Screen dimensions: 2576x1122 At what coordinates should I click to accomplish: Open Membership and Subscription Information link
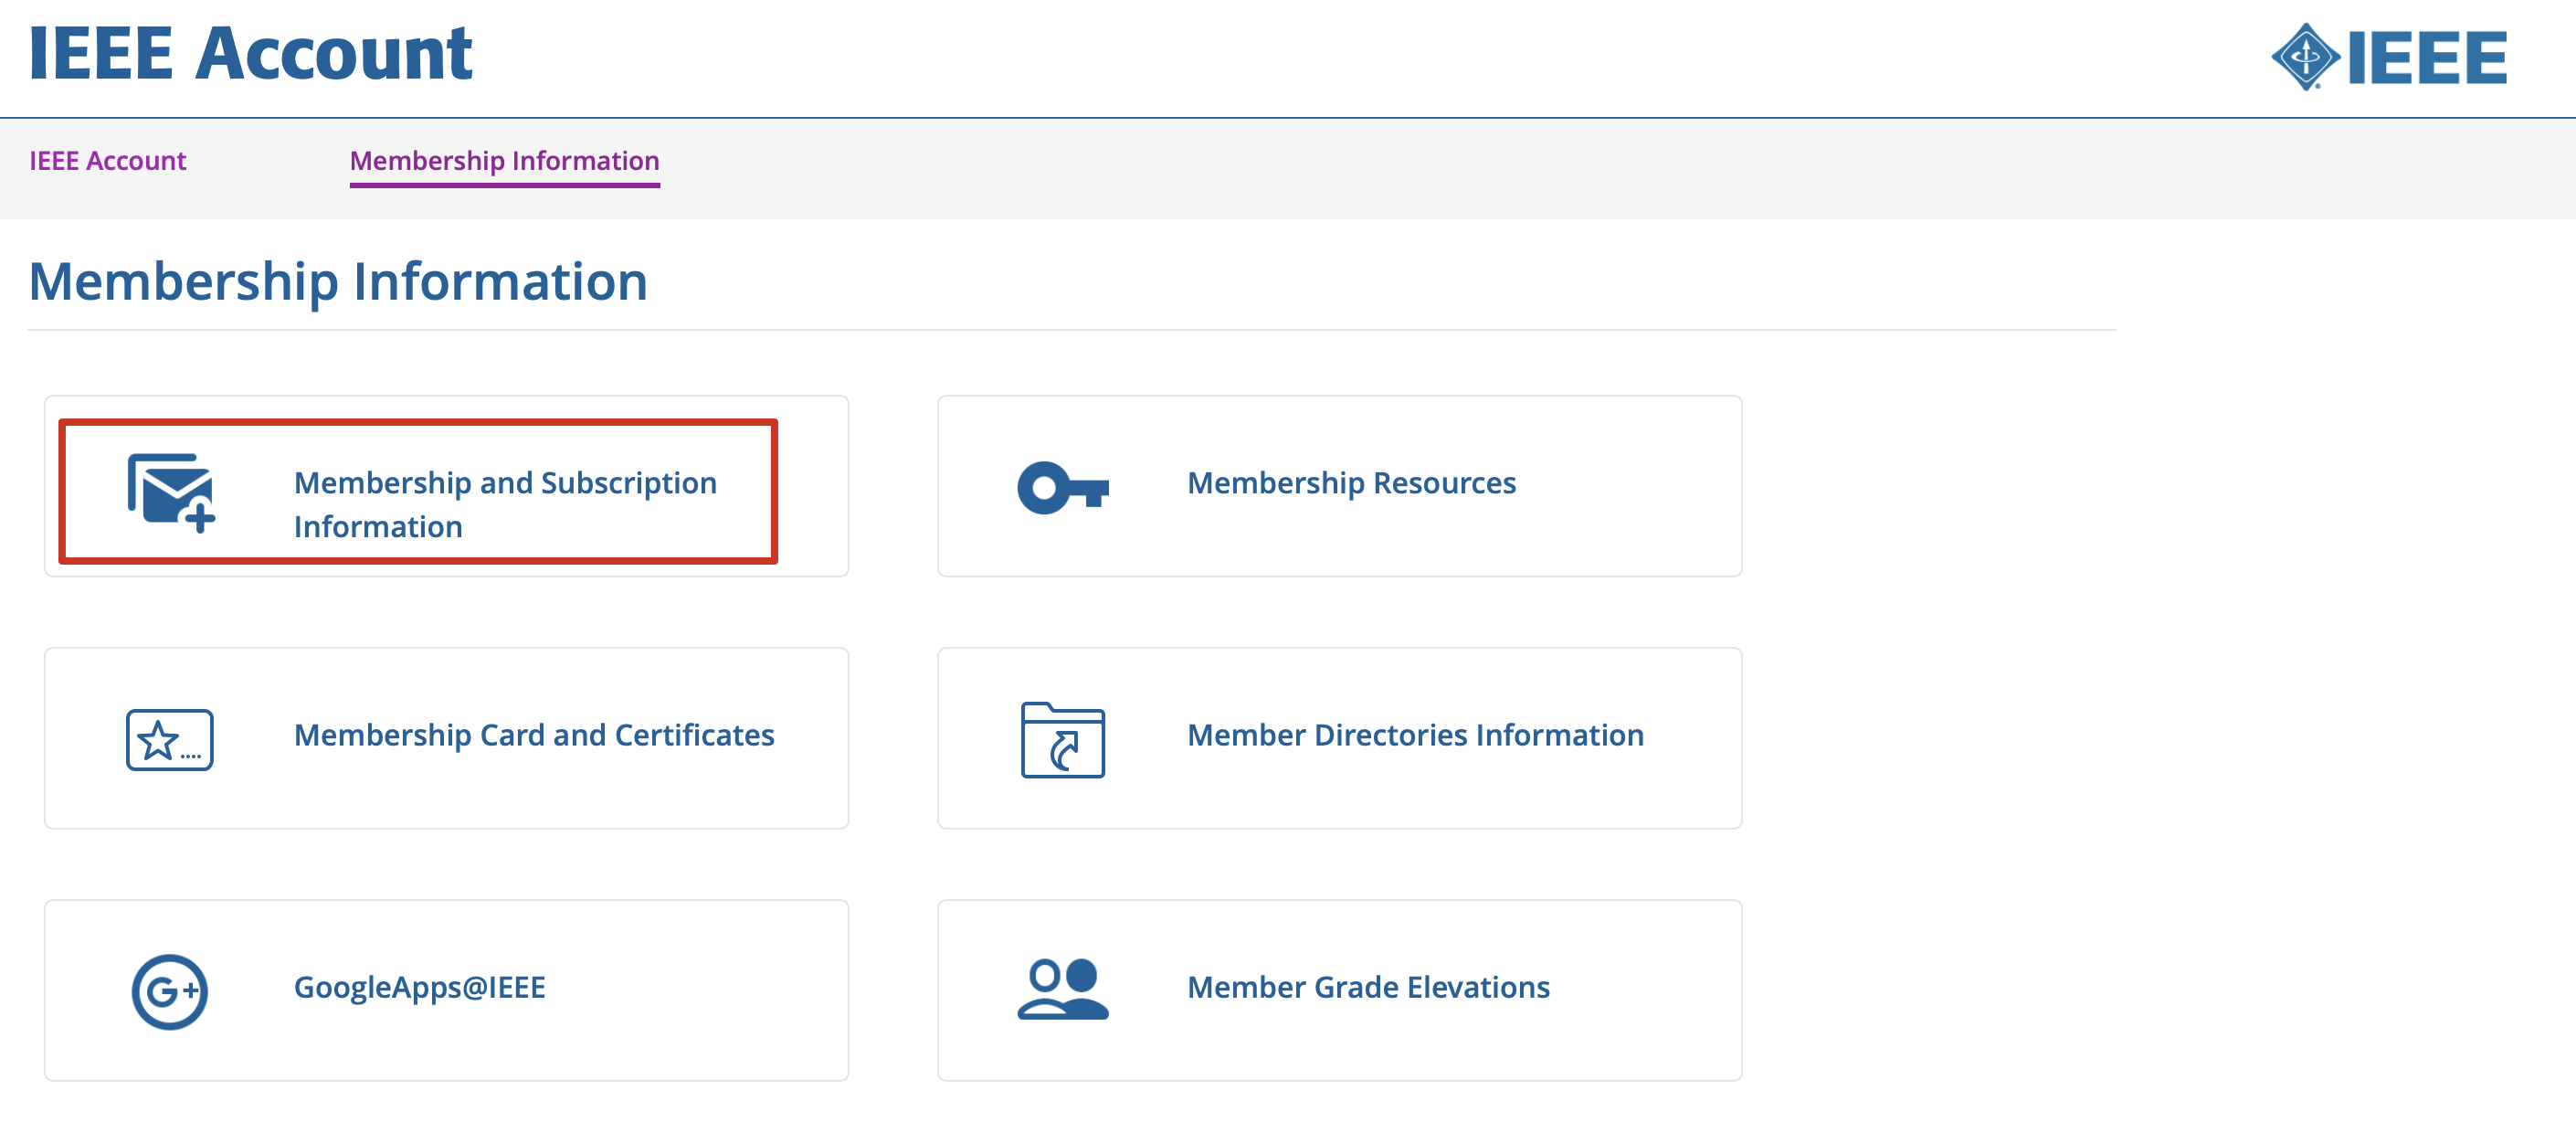(x=505, y=505)
